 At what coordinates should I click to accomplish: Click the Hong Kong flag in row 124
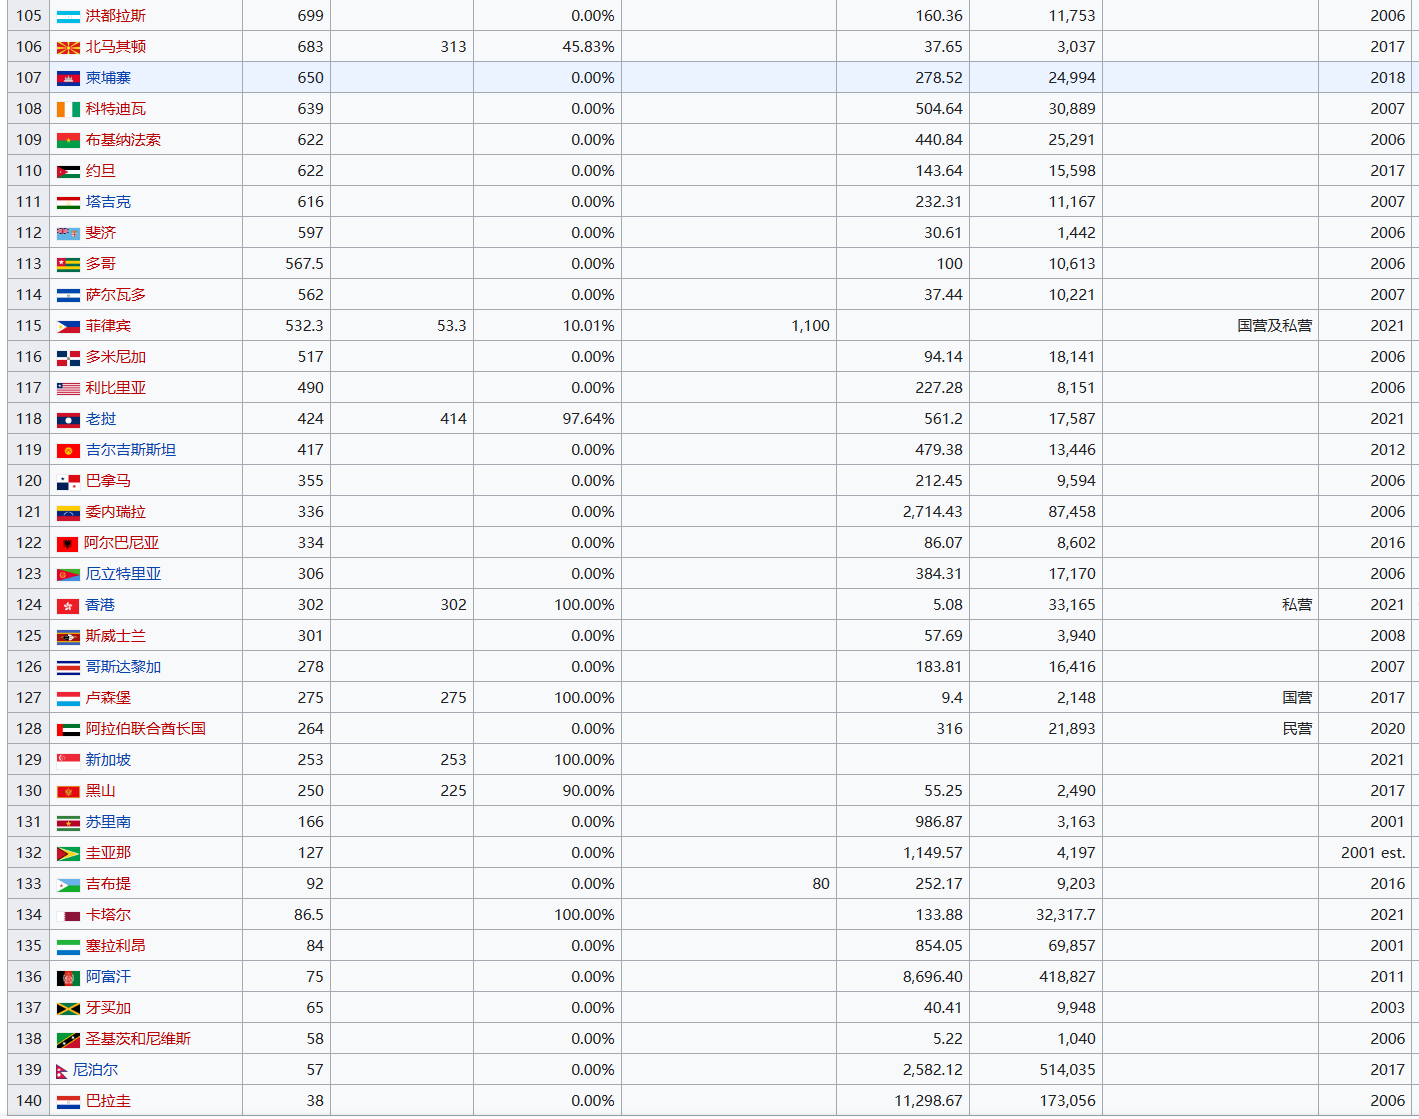[68, 605]
